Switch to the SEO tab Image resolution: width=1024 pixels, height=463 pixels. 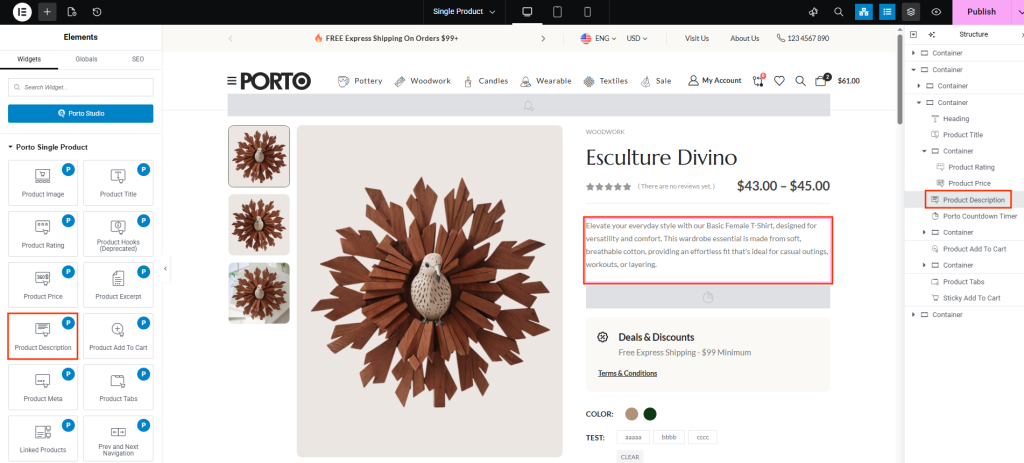[x=138, y=59]
